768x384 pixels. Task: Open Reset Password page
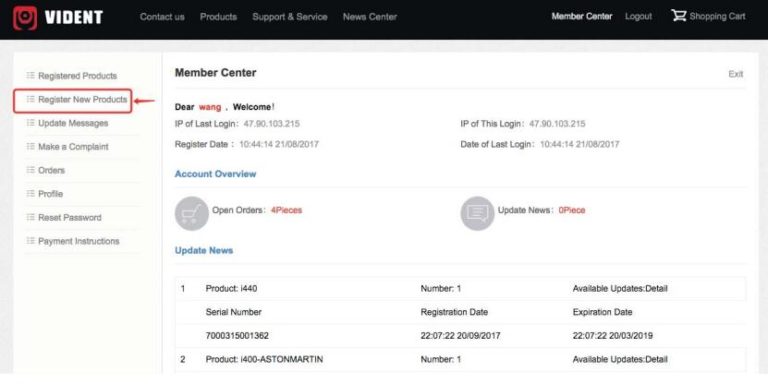point(70,217)
